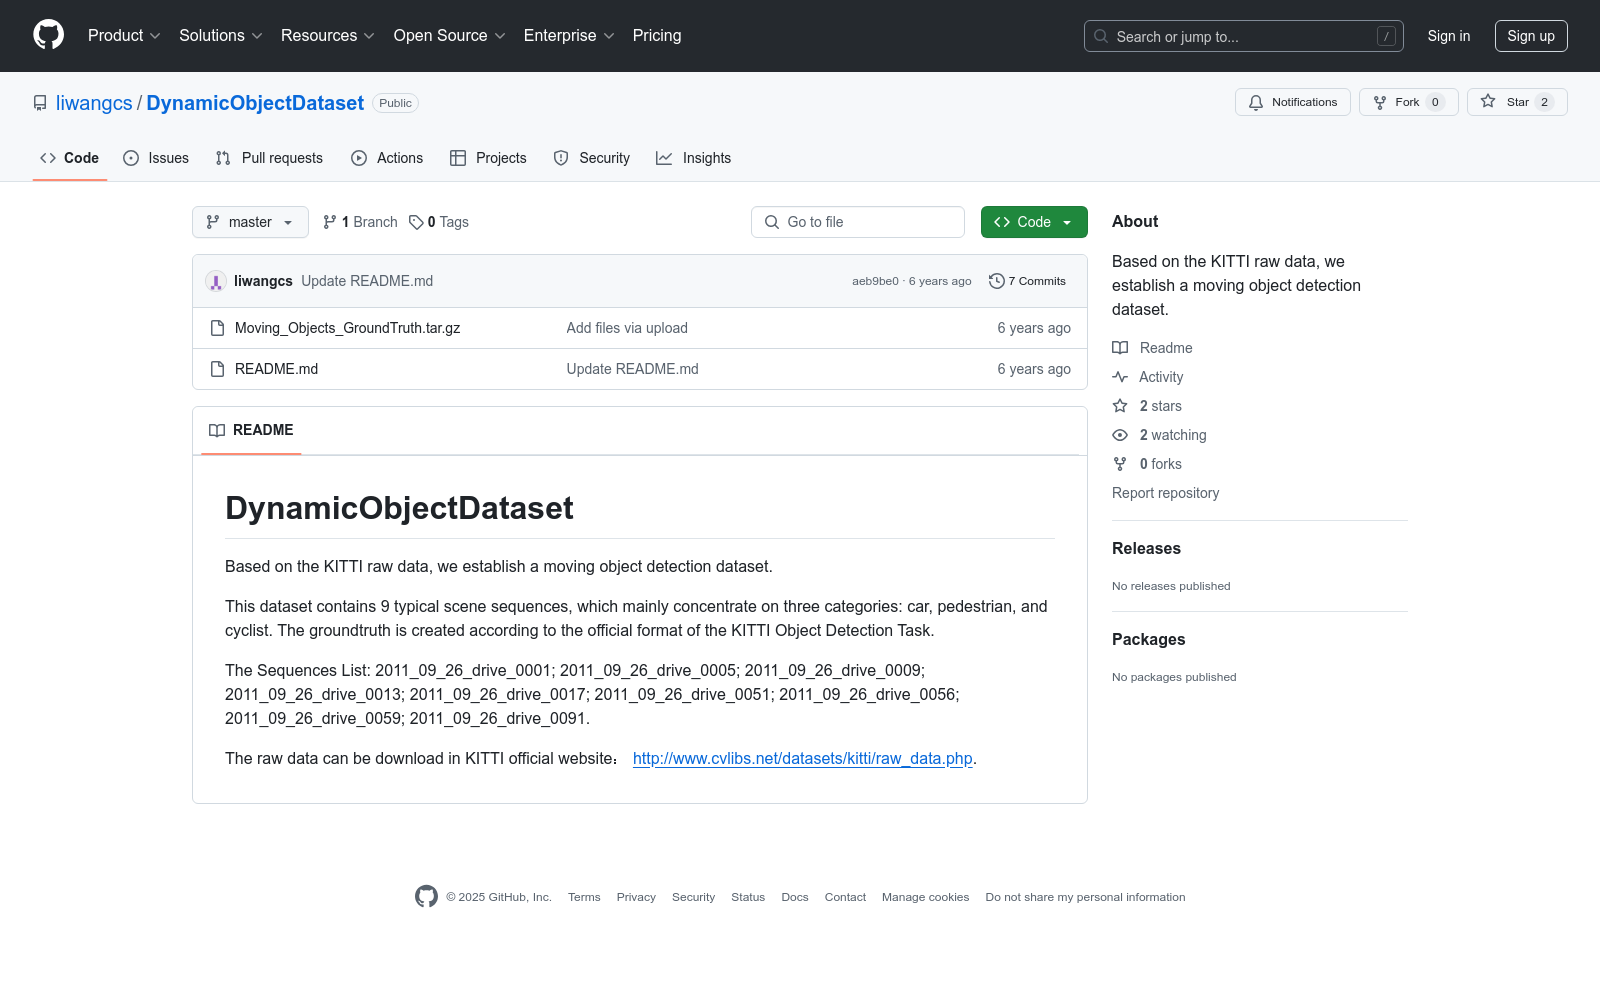
Task: Focus the Search or jump to box
Action: (1244, 36)
